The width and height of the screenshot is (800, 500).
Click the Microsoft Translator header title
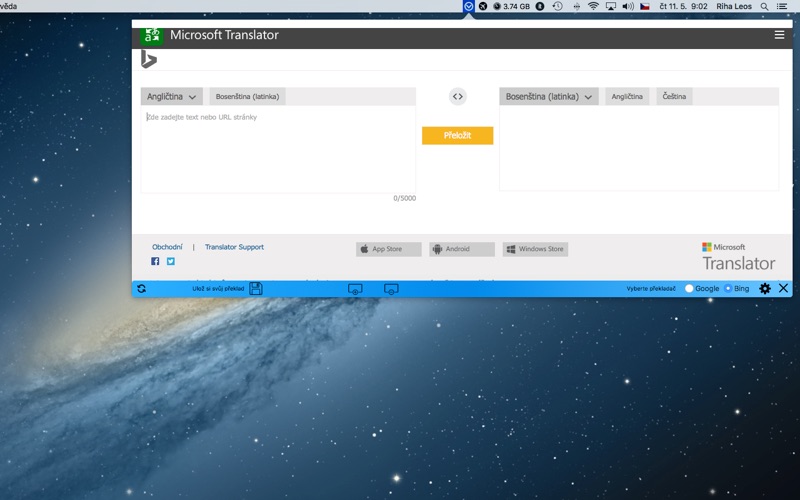tap(224, 35)
